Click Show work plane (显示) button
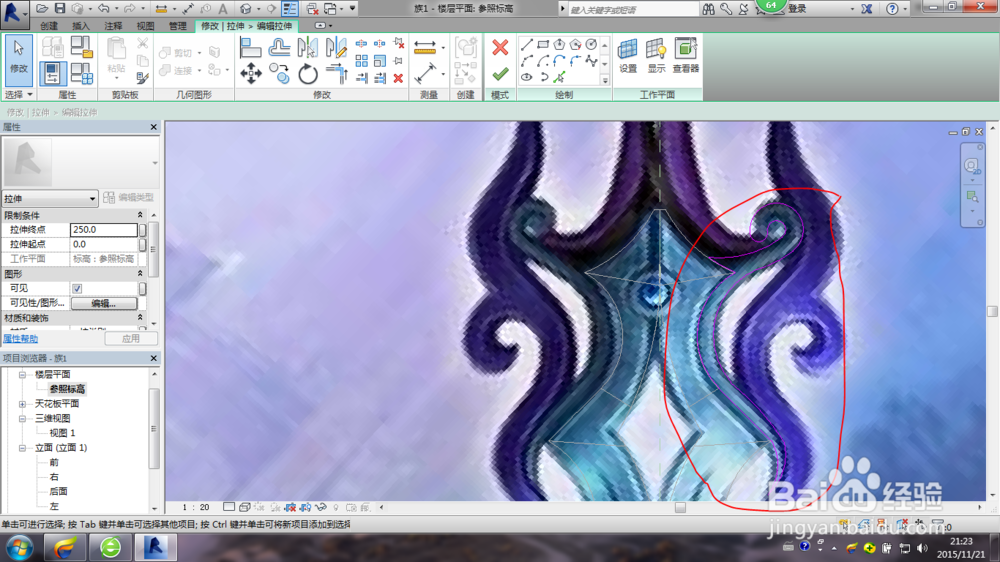Viewport: 1000px width, 562px height. [x=656, y=56]
